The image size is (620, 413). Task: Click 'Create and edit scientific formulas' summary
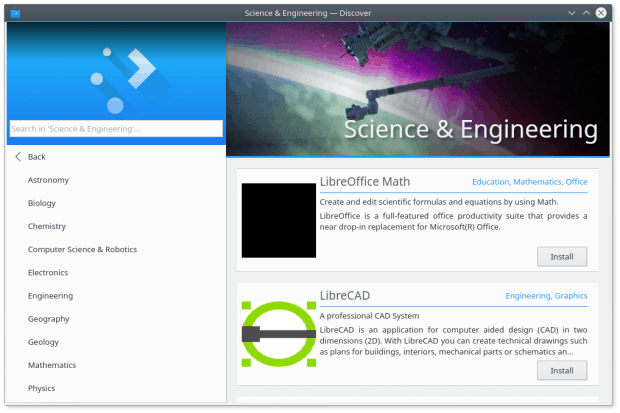[x=439, y=202]
